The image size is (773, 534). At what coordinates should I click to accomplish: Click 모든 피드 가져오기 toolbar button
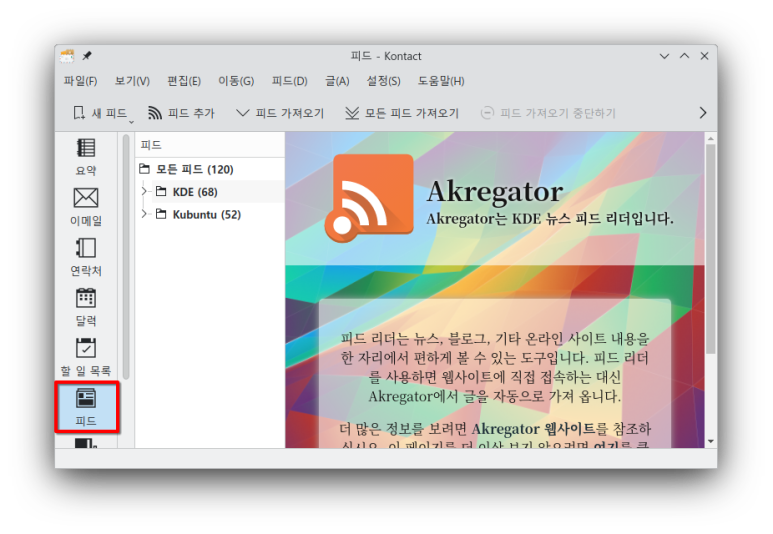click(402, 113)
